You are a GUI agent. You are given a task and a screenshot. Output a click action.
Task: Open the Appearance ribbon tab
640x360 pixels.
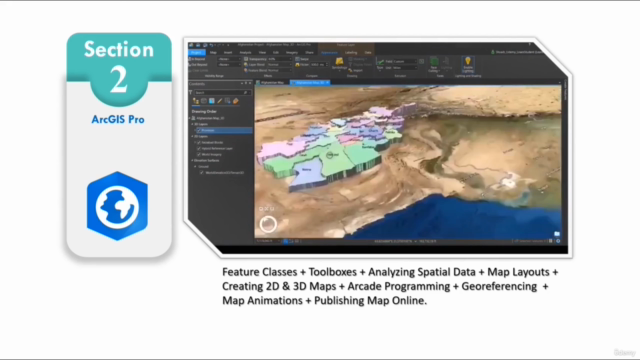tap(329, 53)
